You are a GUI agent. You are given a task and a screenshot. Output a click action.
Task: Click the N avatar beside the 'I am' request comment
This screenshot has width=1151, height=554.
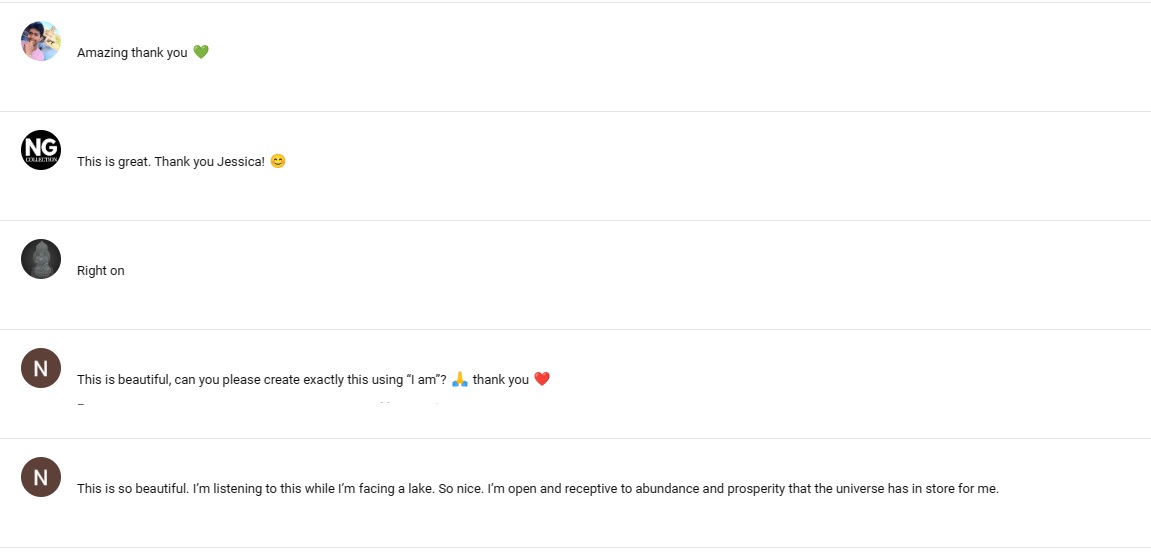pyautogui.click(x=40, y=368)
